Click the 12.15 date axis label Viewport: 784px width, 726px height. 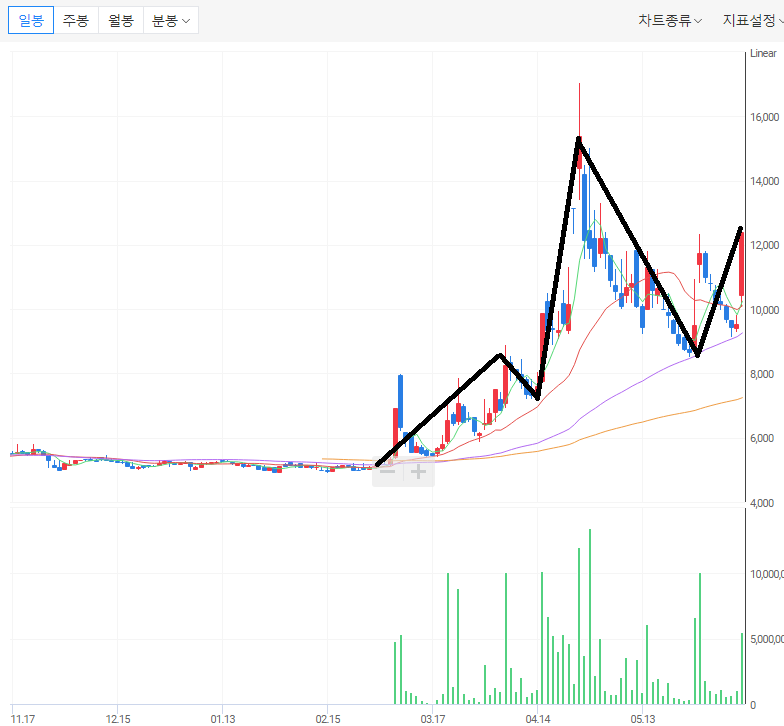pos(118,719)
